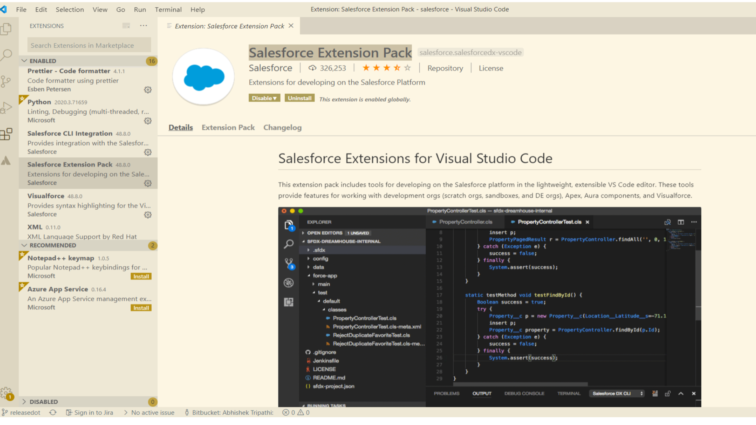The image size is (756, 425).
Task: Click the Salesforce Extension Pack page title
Action: point(330,53)
